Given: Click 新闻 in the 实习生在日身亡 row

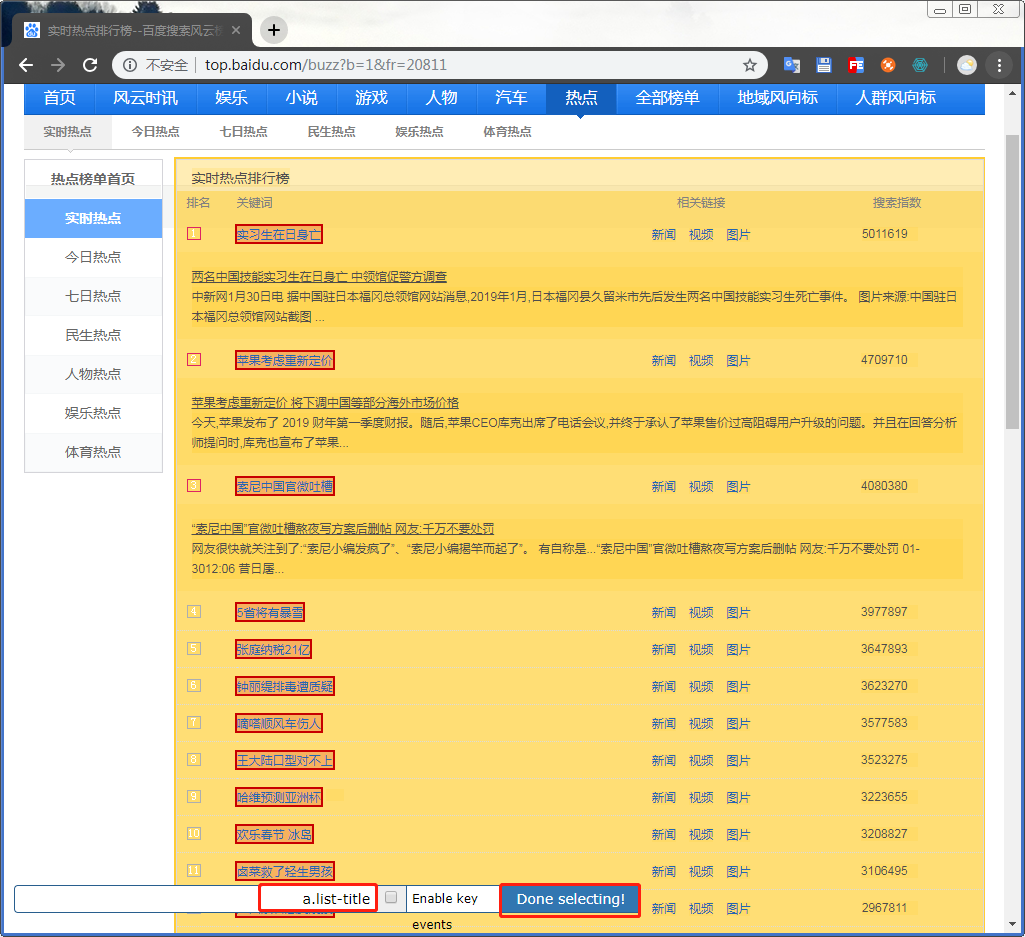Looking at the screenshot, I should pos(664,235).
